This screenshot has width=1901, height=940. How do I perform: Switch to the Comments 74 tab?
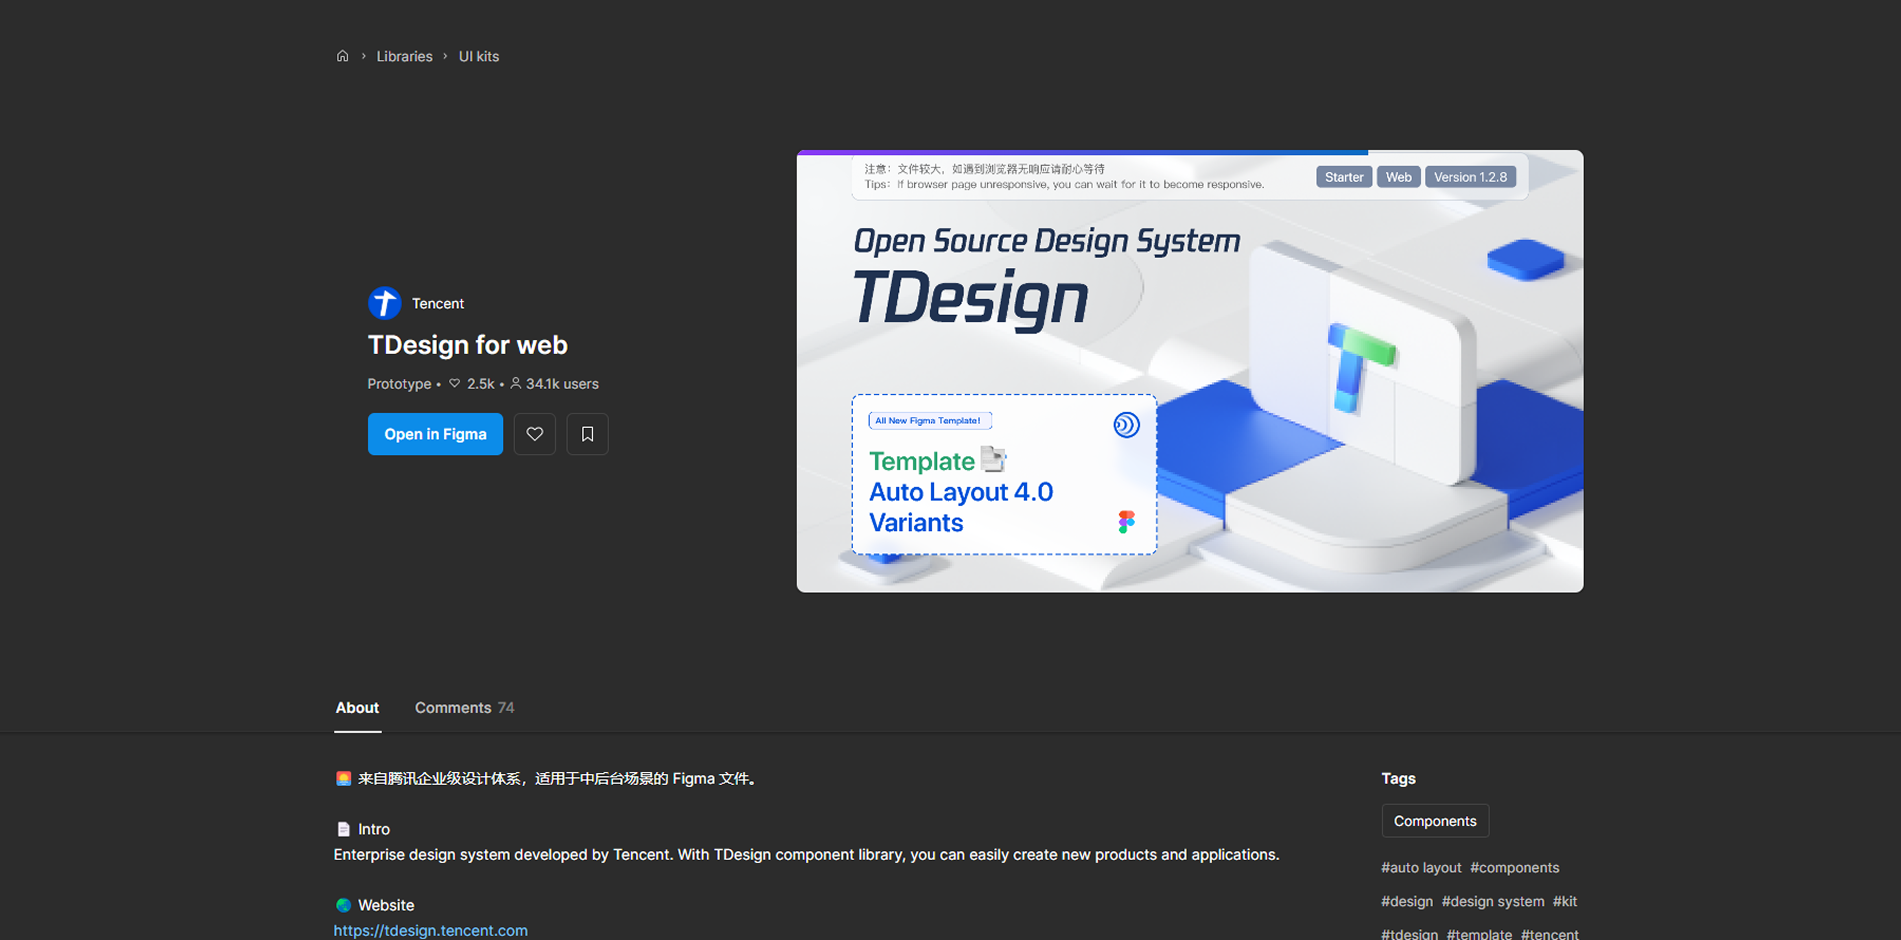(464, 707)
